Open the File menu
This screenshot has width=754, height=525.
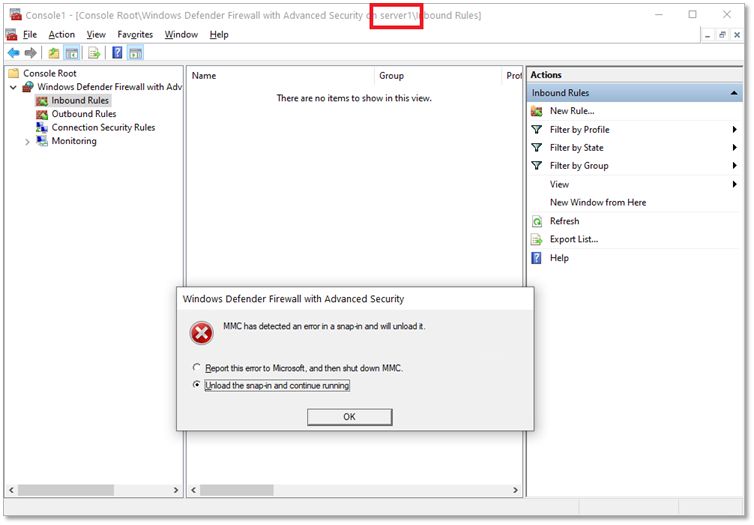pyautogui.click(x=30, y=35)
